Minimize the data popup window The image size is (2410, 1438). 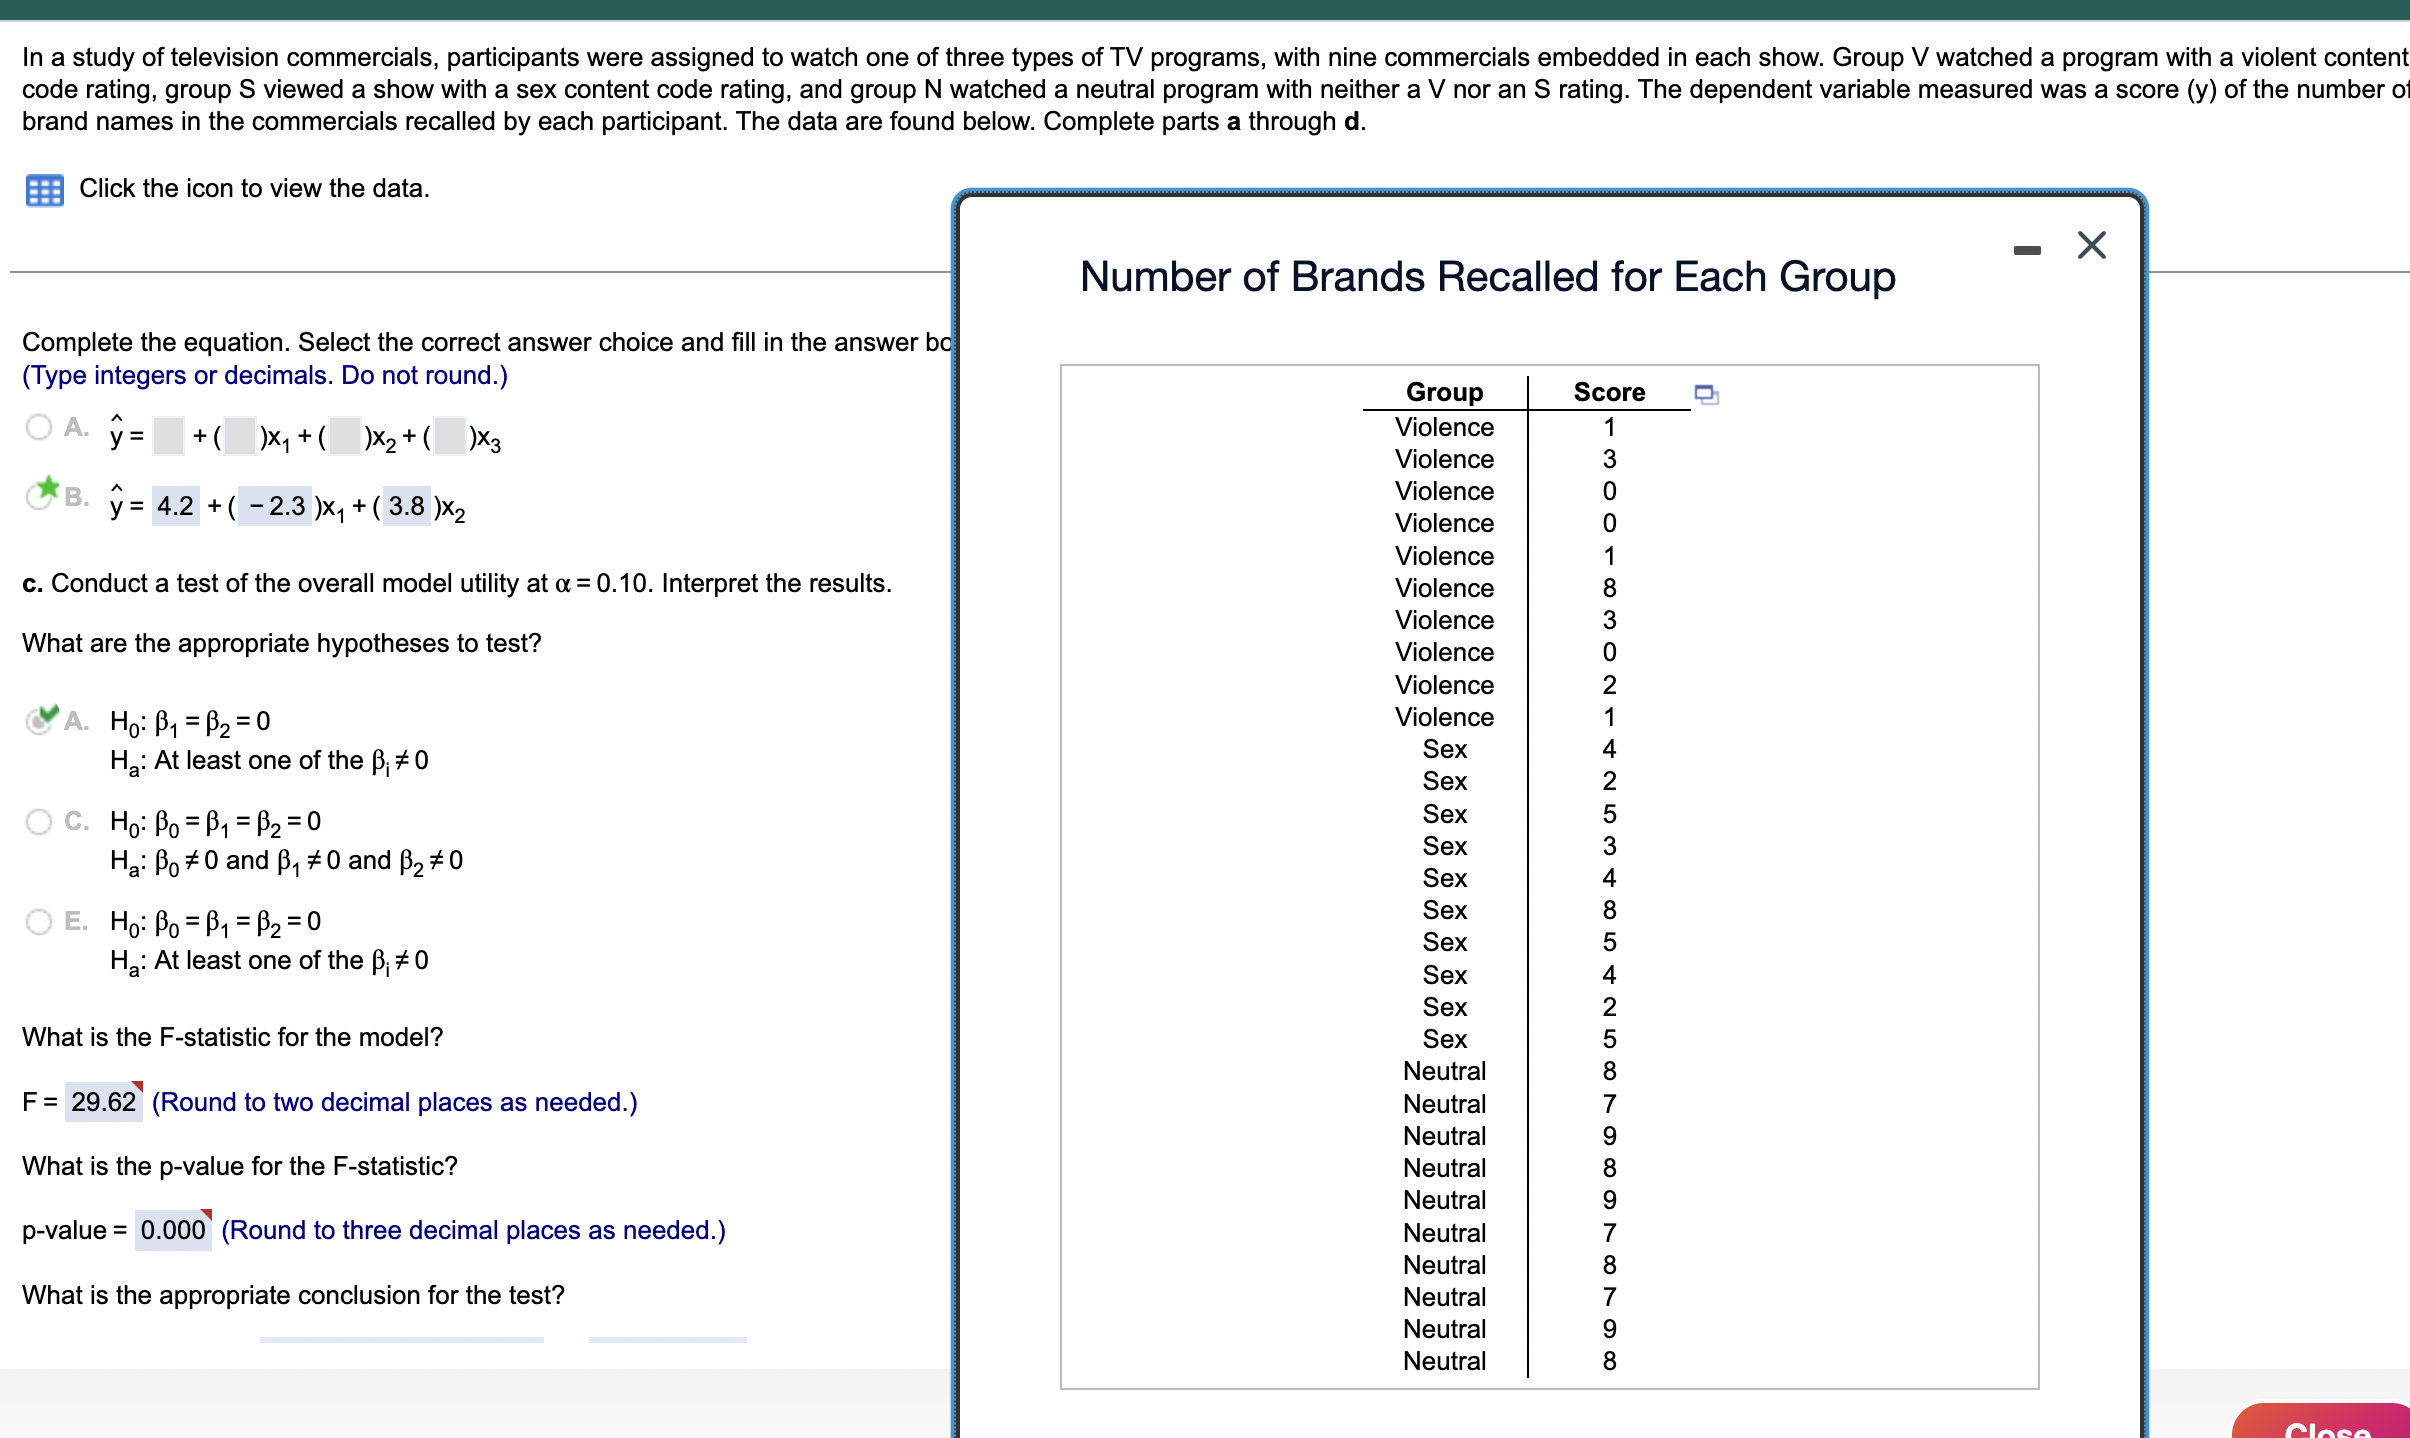pos(2027,250)
